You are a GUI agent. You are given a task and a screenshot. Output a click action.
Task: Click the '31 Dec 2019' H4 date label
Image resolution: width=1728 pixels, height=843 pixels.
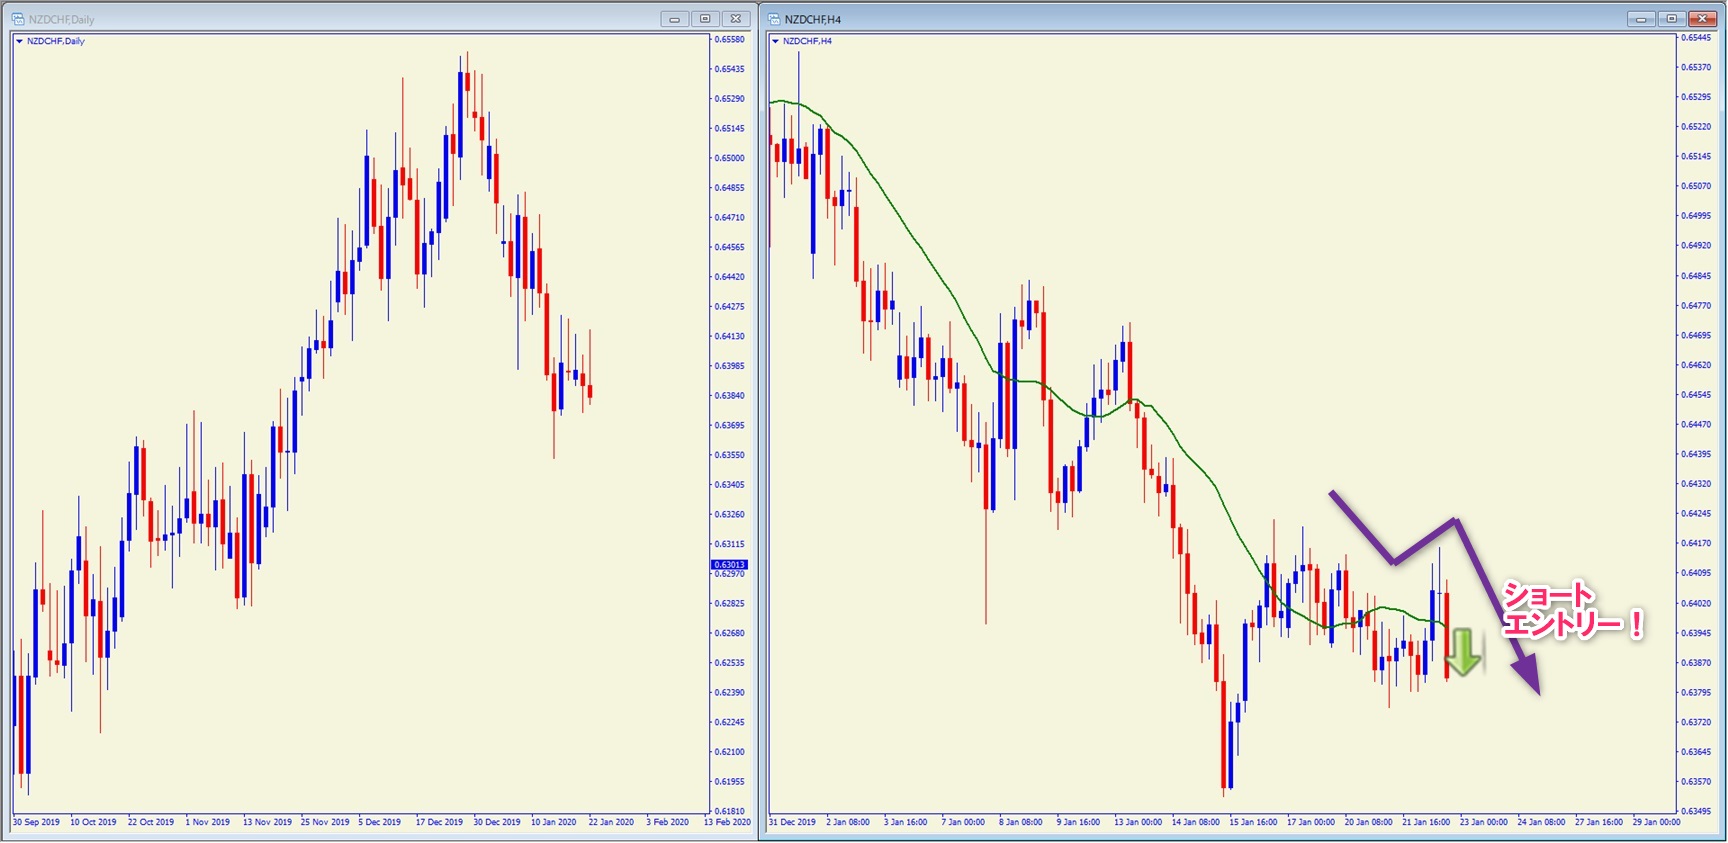pyautogui.click(x=793, y=822)
